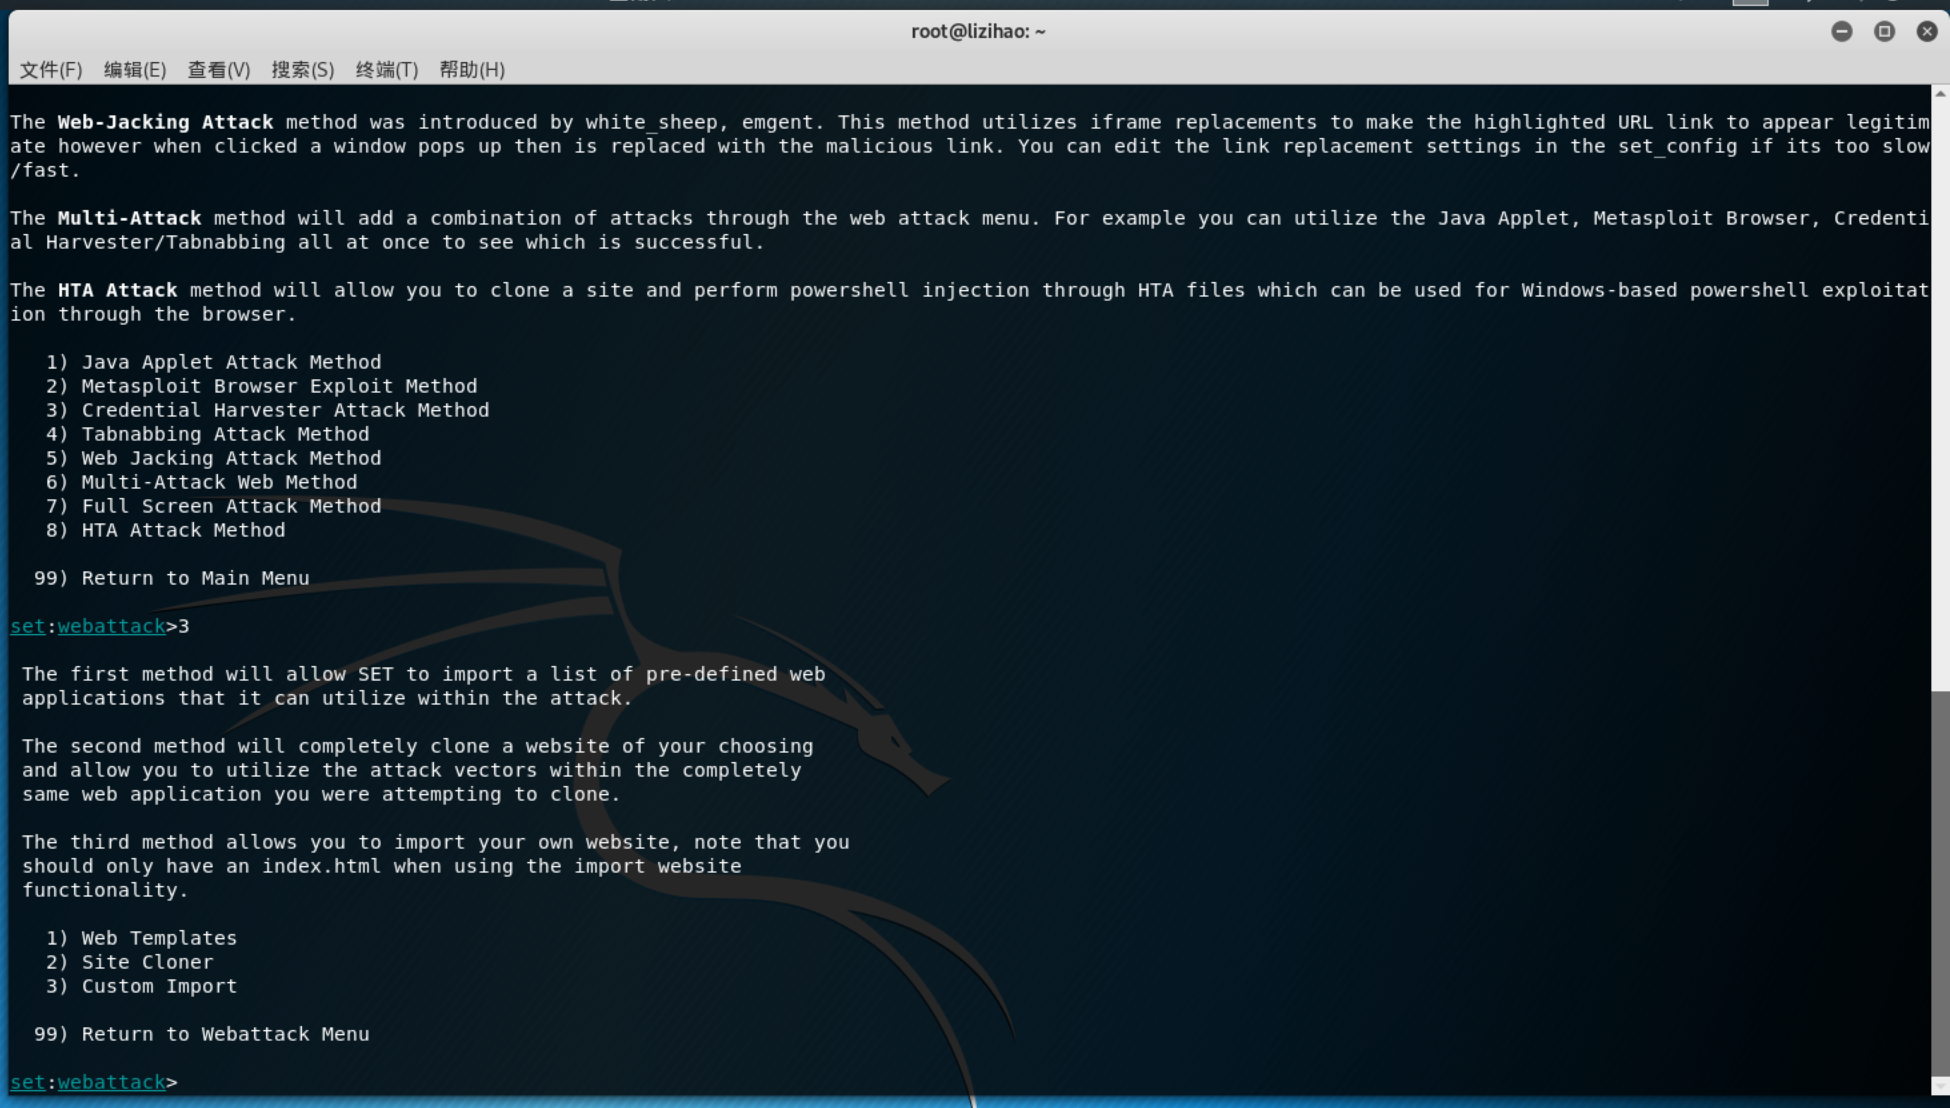Click '3) Credential Harvester Attack Method'
Image resolution: width=1950 pixels, height=1108 pixels.
(267, 410)
